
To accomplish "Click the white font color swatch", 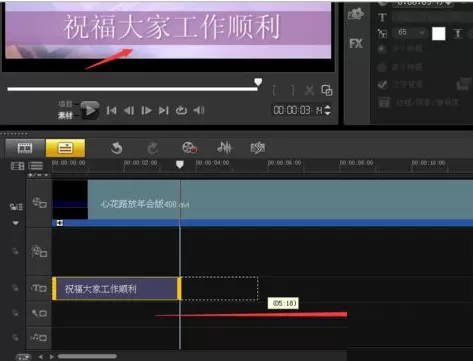I will 439,33.
